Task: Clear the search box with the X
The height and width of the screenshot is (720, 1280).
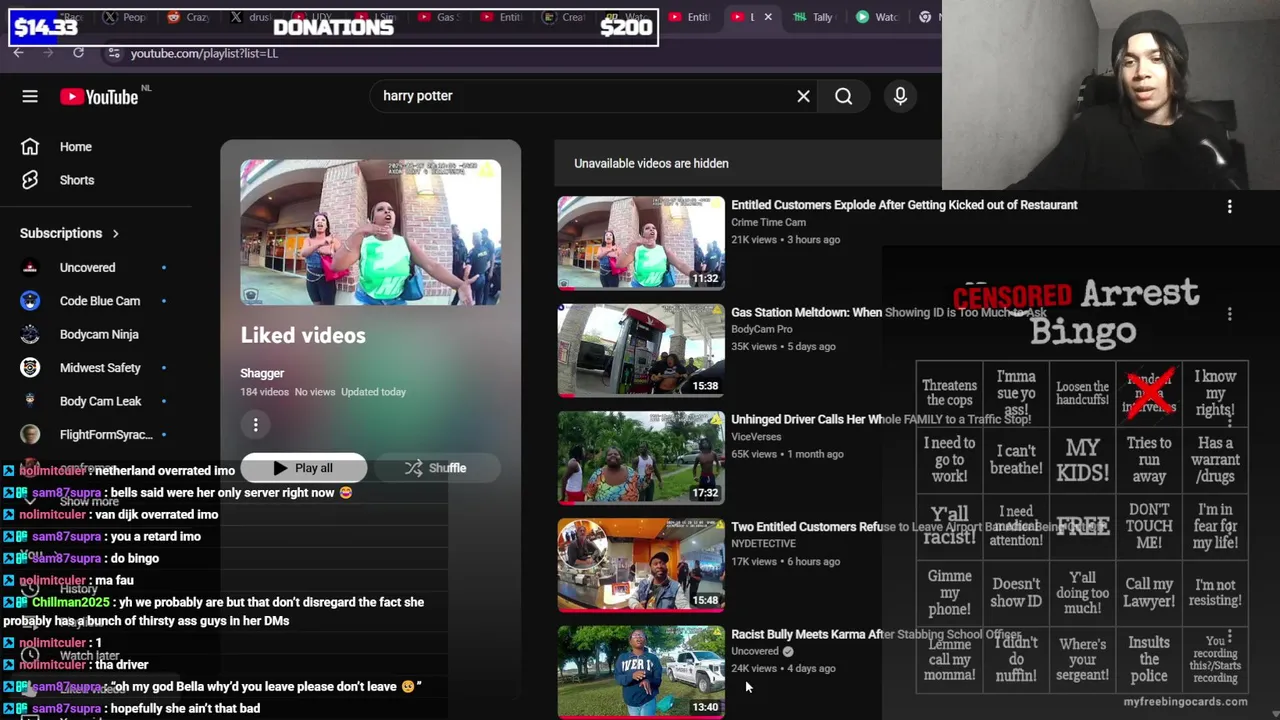Action: tap(803, 96)
